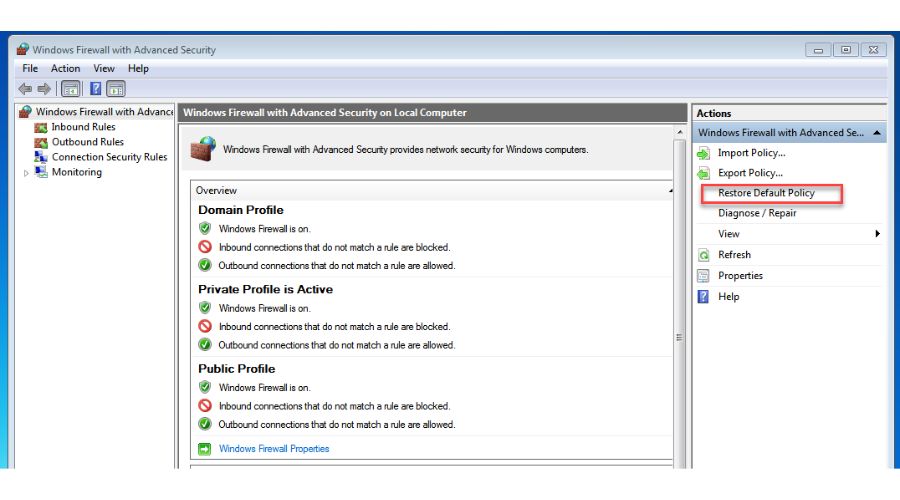Image resolution: width=900 pixels, height=500 pixels.
Task: Click Private Profile outbound allowed green icon
Action: coord(205,344)
